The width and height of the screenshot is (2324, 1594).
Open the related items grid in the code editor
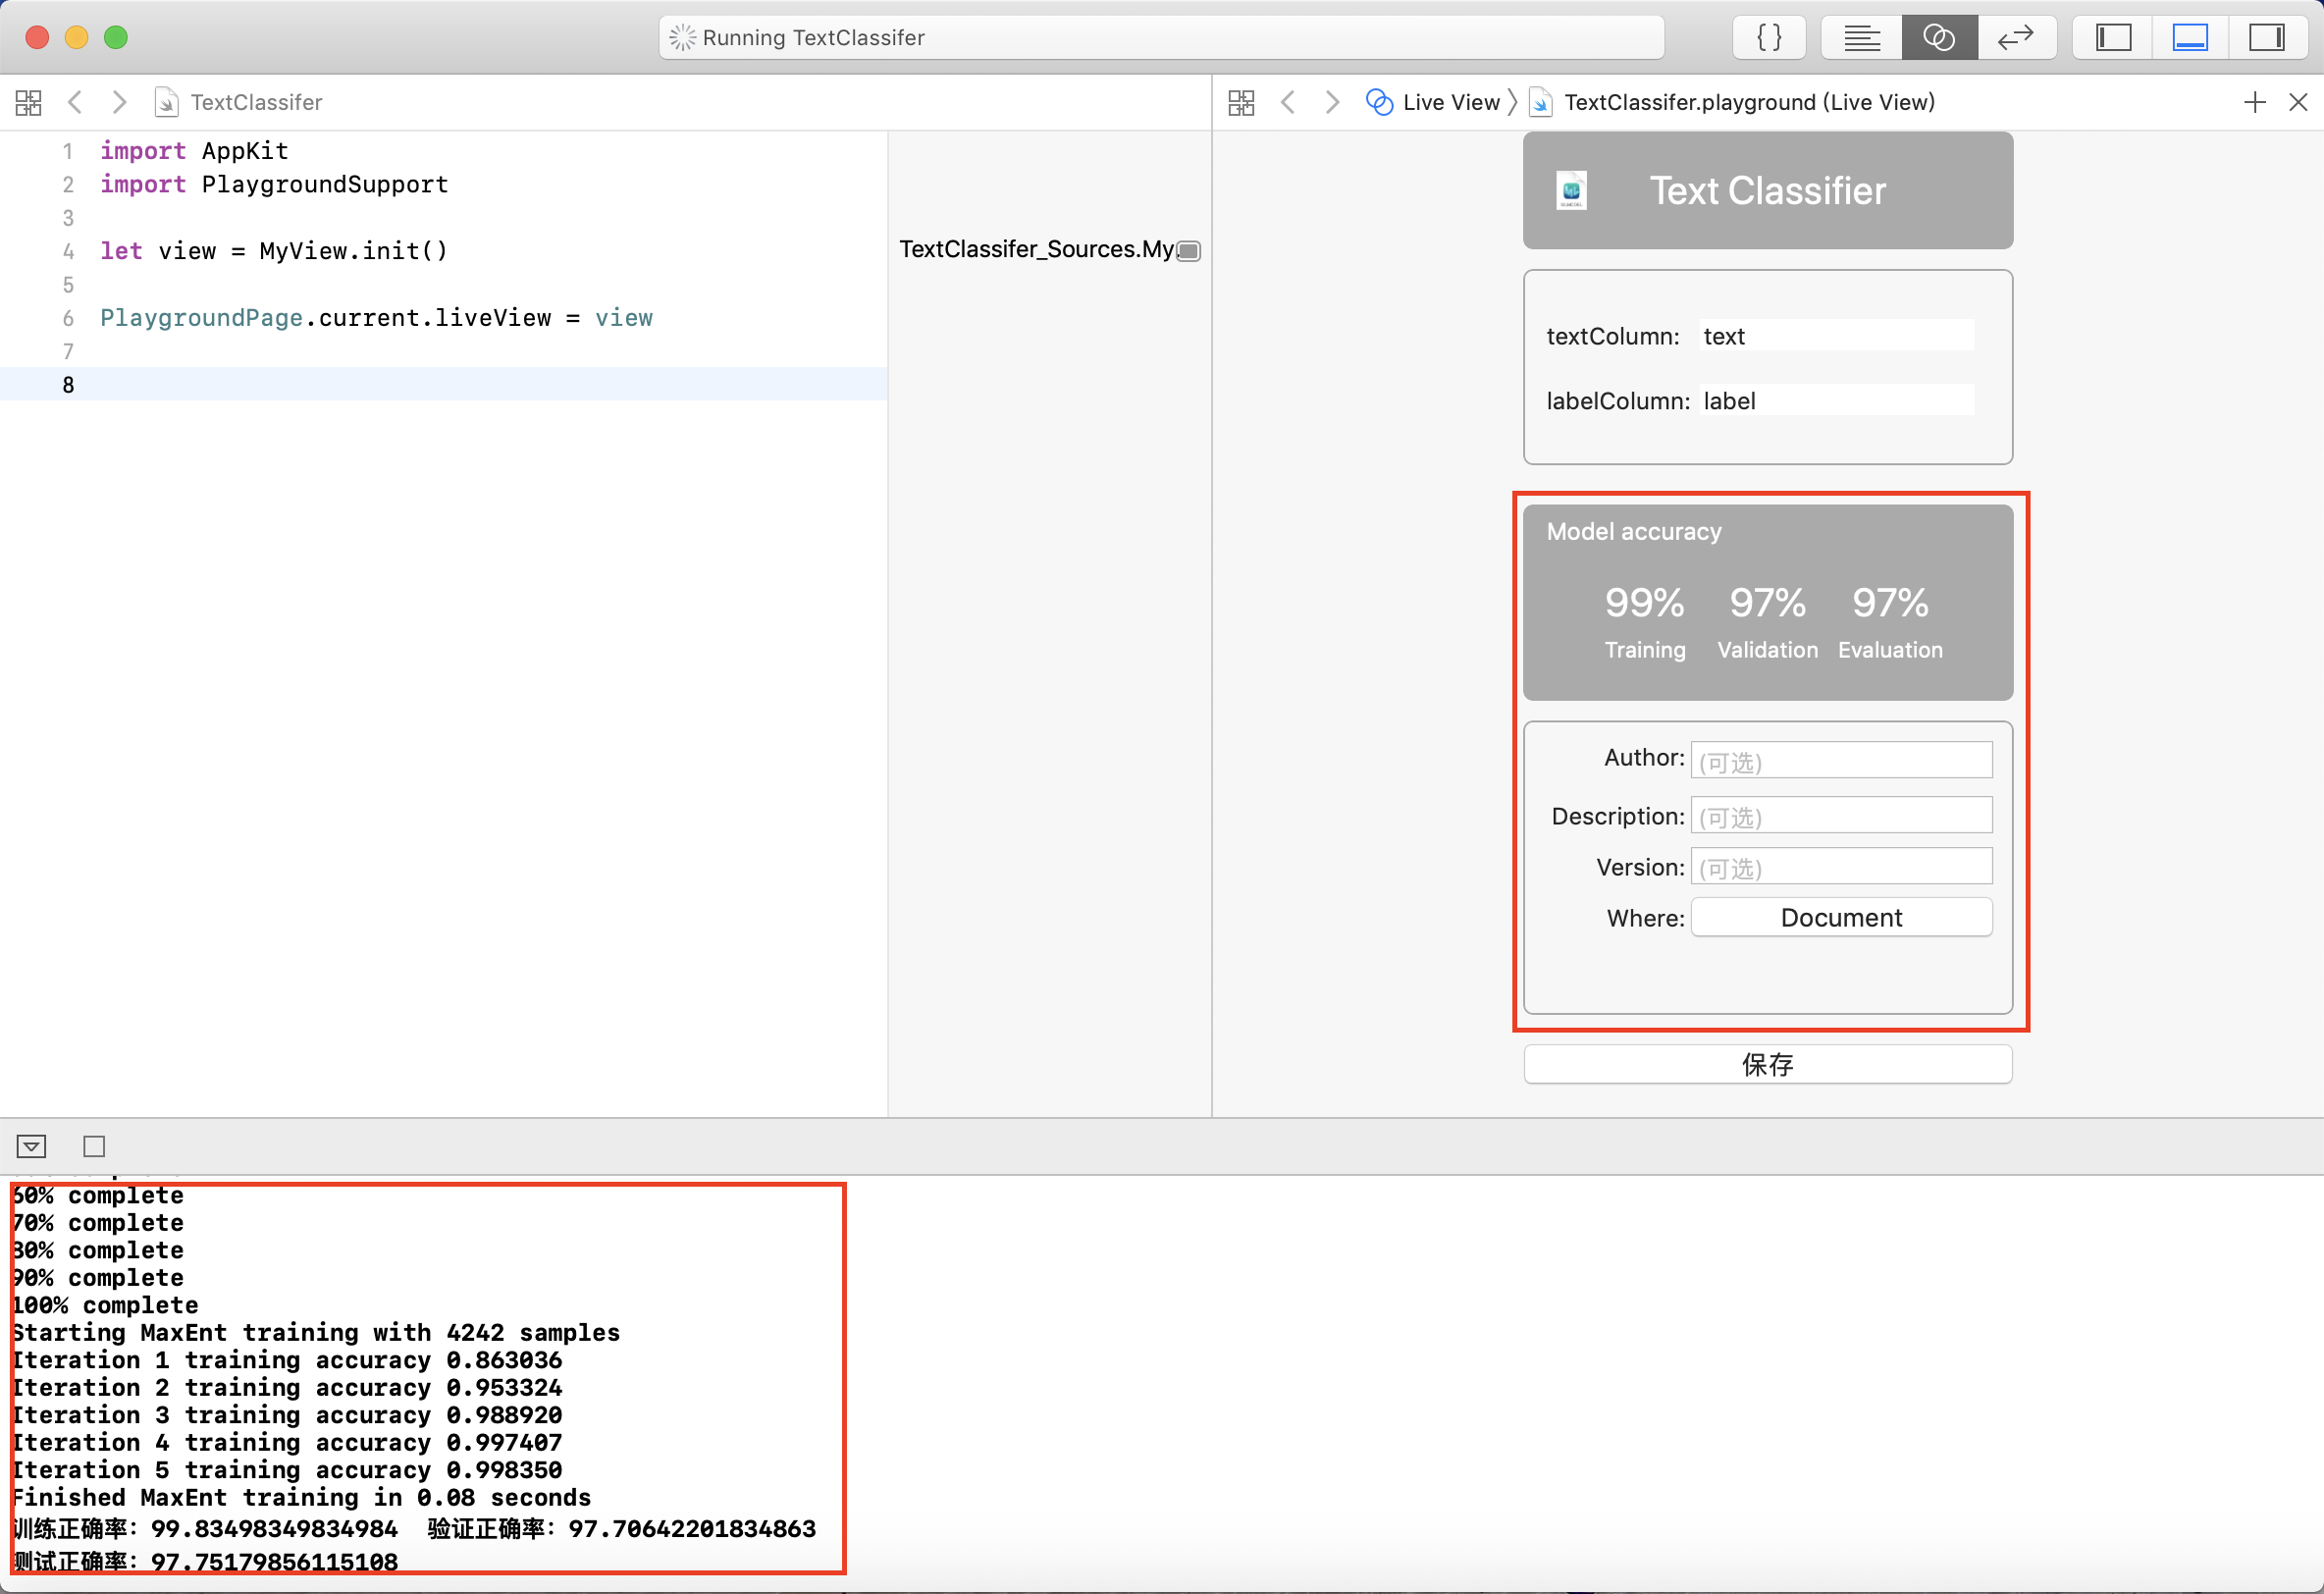tap(28, 102)
